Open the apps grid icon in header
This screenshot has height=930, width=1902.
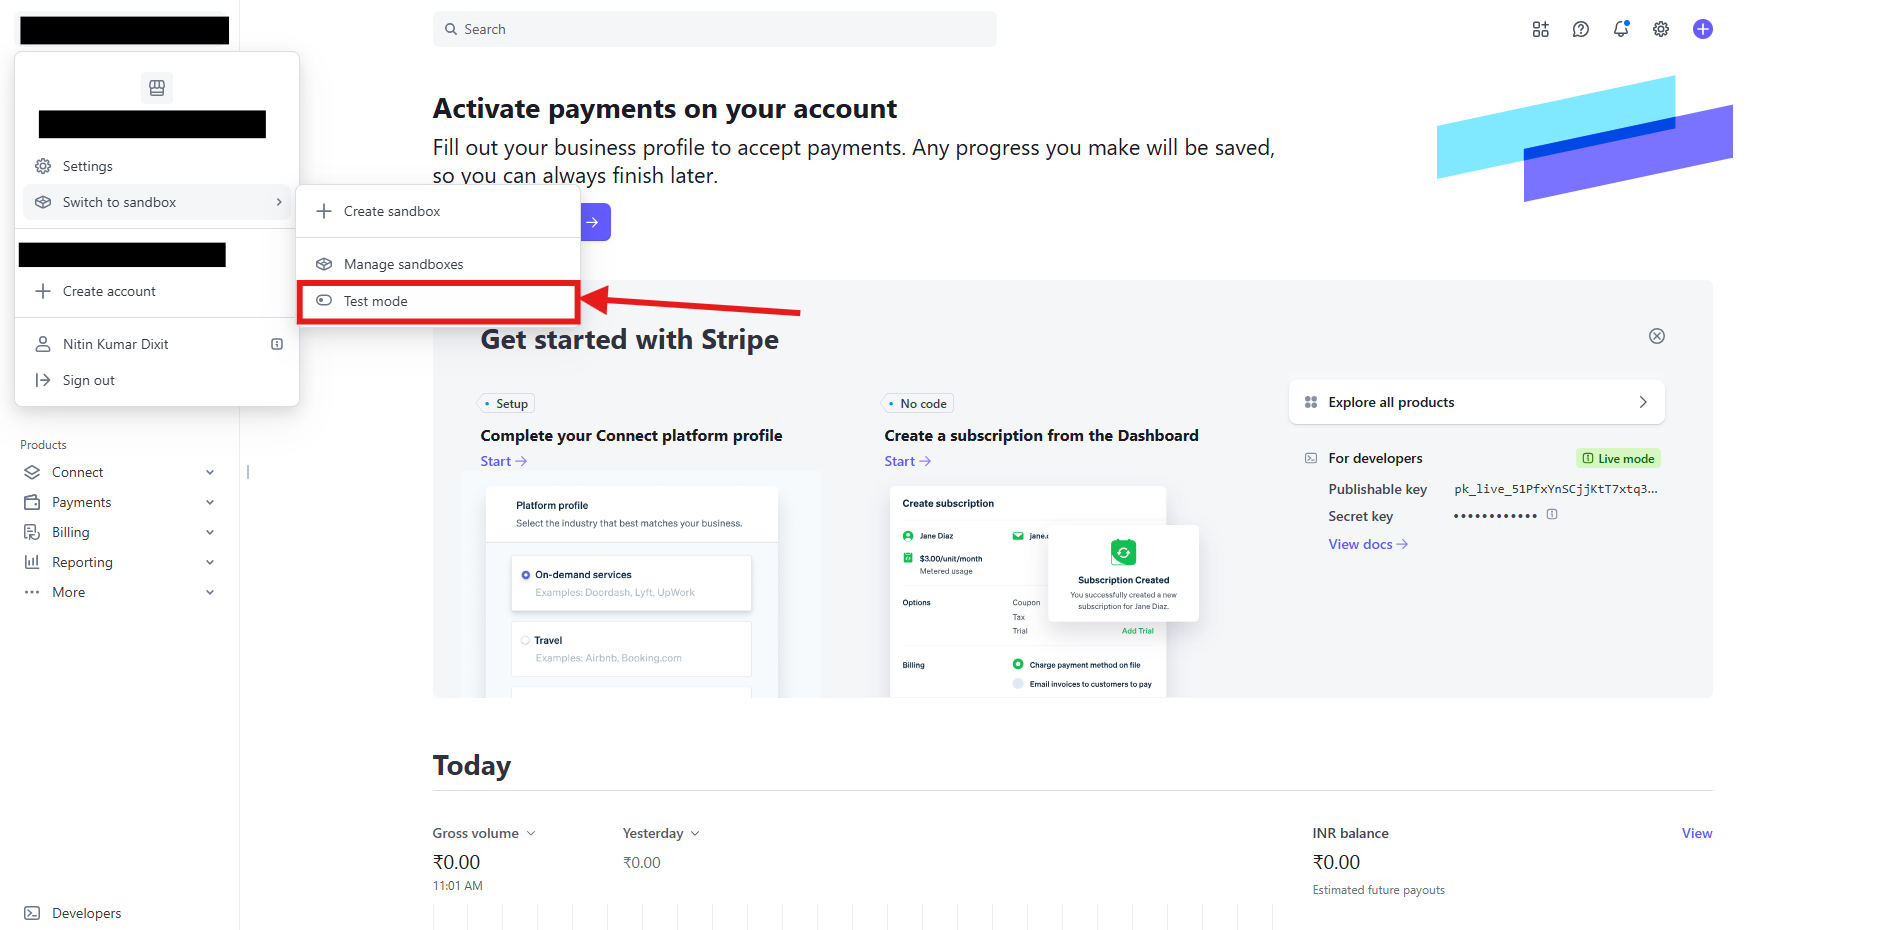point(1540,30)
